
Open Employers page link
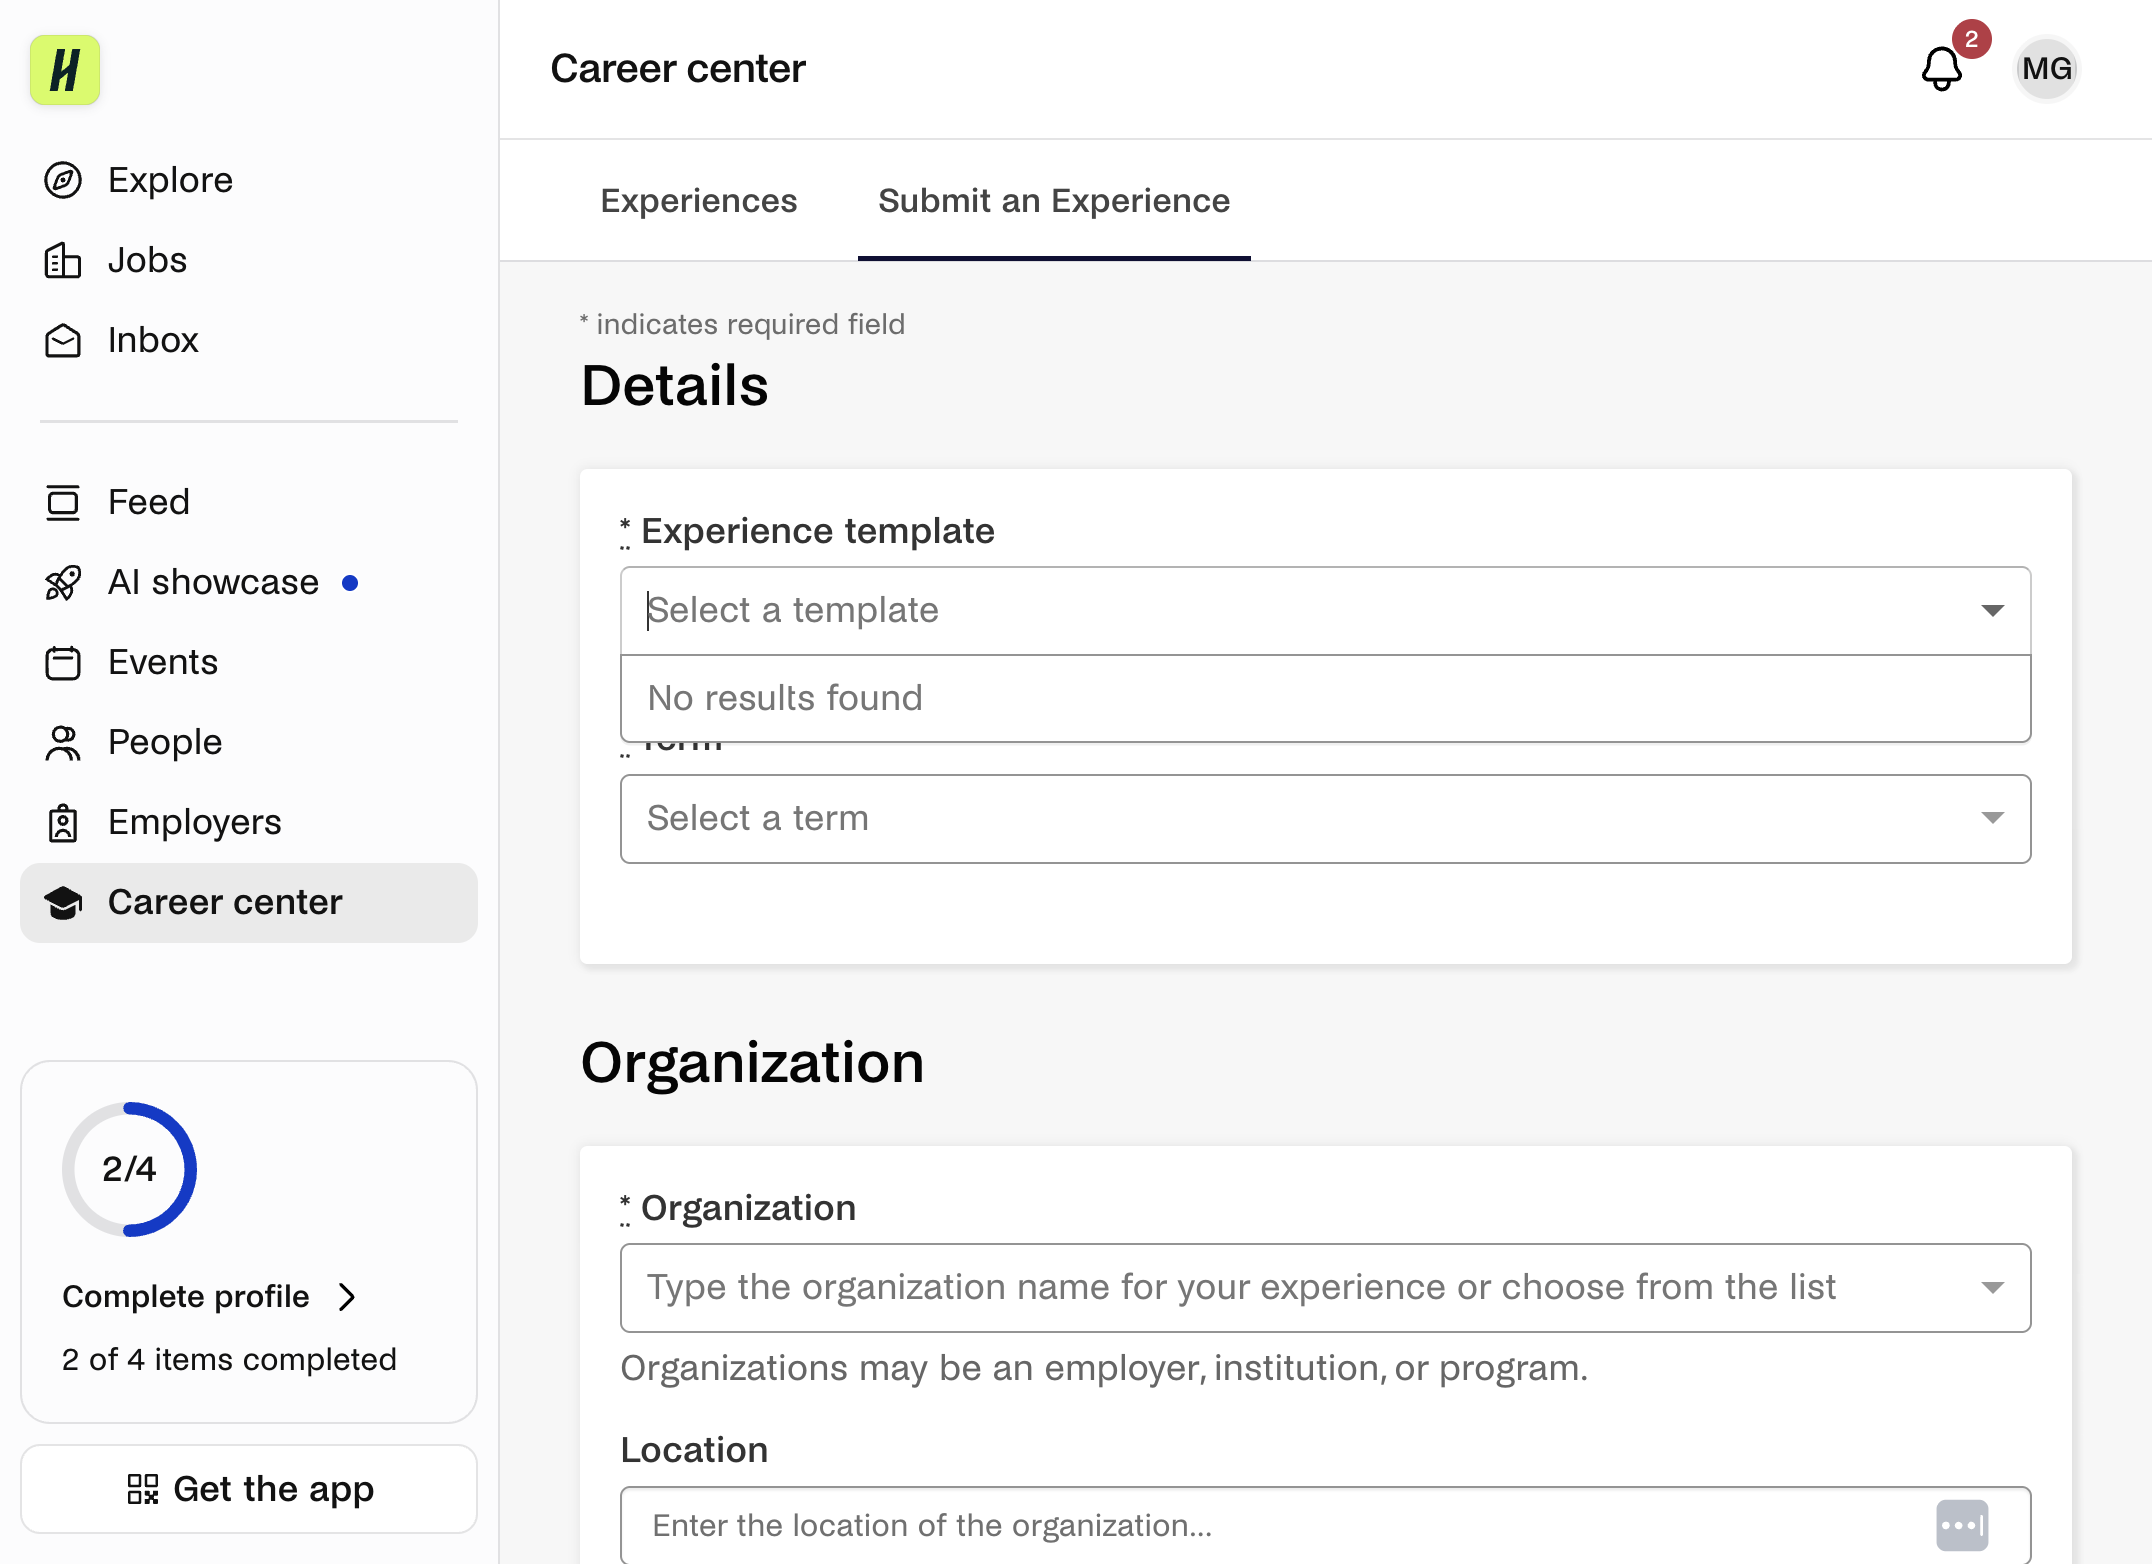coord(249,822)
